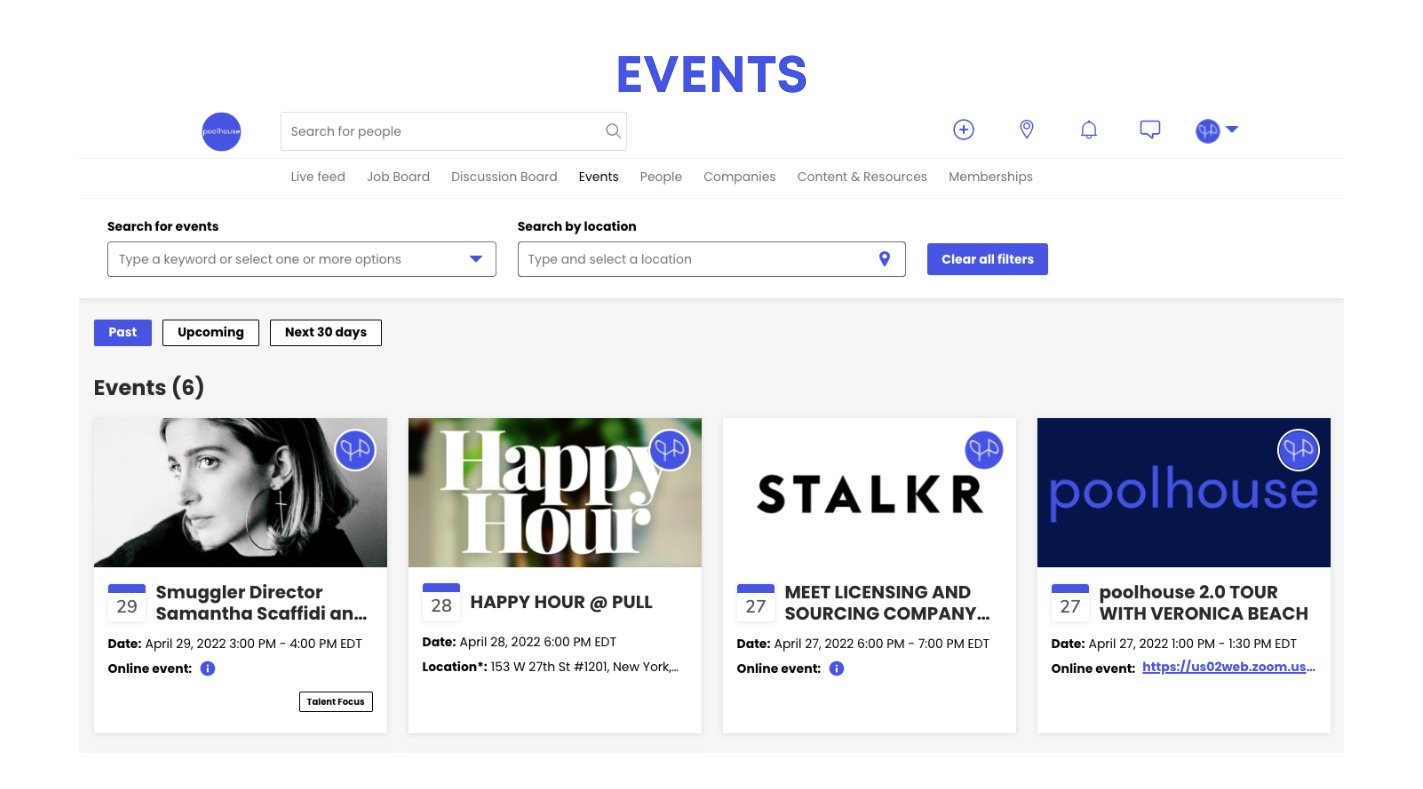Expand the Search for events dropdown arrow
Image resolution: width=1423 pixels, height=789 pixels.
[x=476, y=259]
